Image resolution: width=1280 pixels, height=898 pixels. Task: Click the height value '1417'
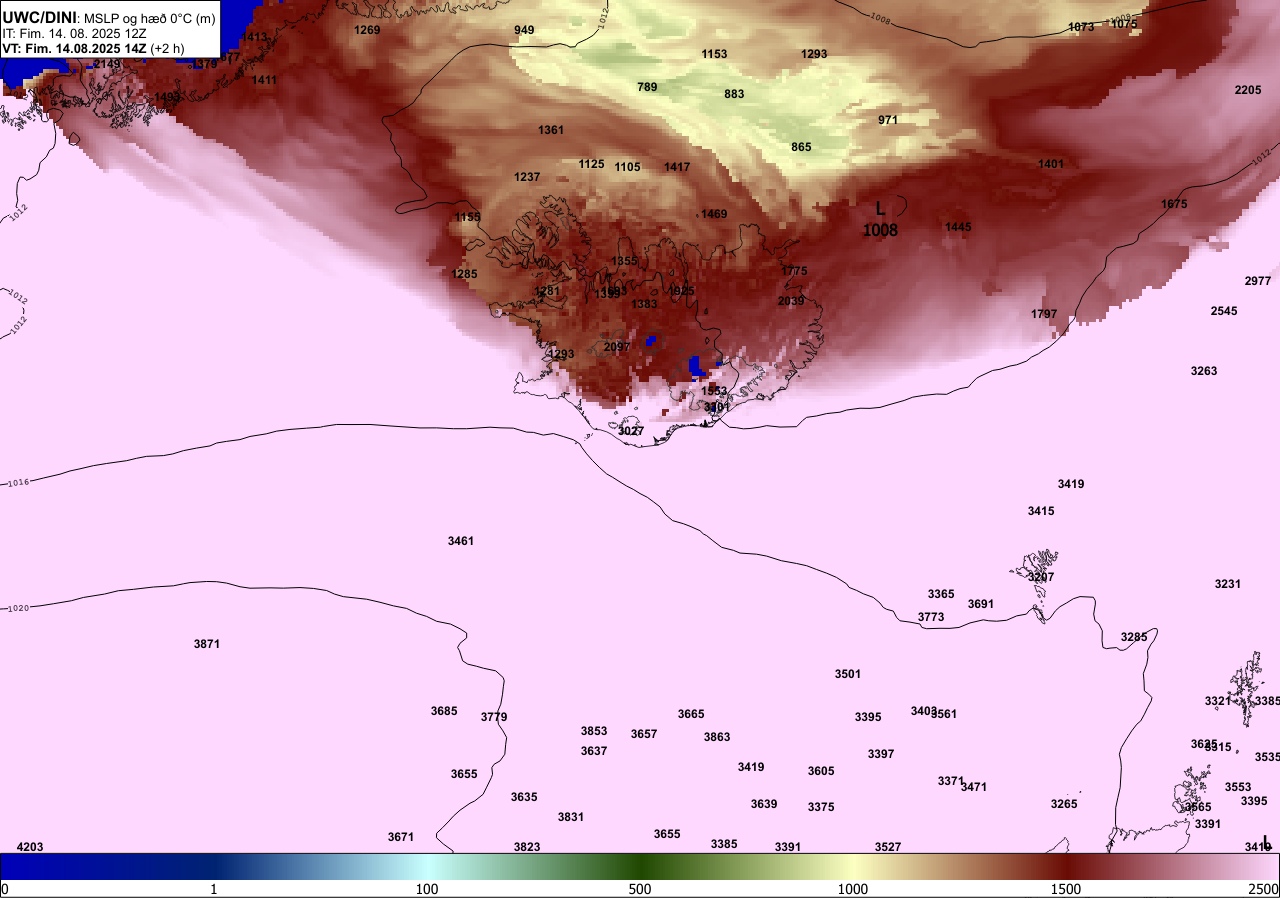(677, 167)
